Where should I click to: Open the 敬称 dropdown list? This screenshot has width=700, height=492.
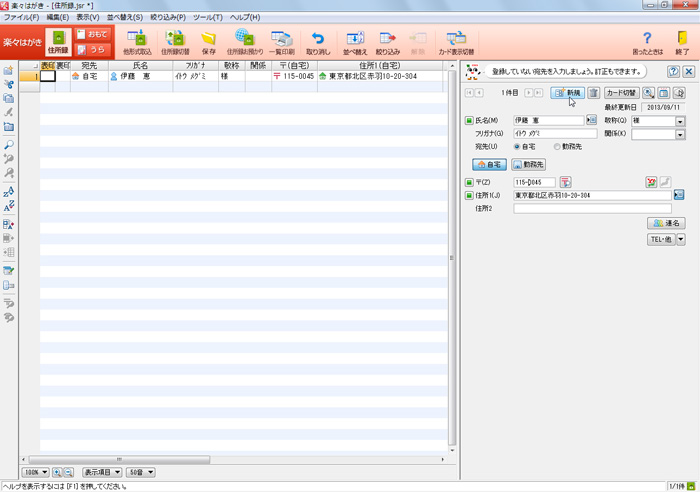point(680,121)
